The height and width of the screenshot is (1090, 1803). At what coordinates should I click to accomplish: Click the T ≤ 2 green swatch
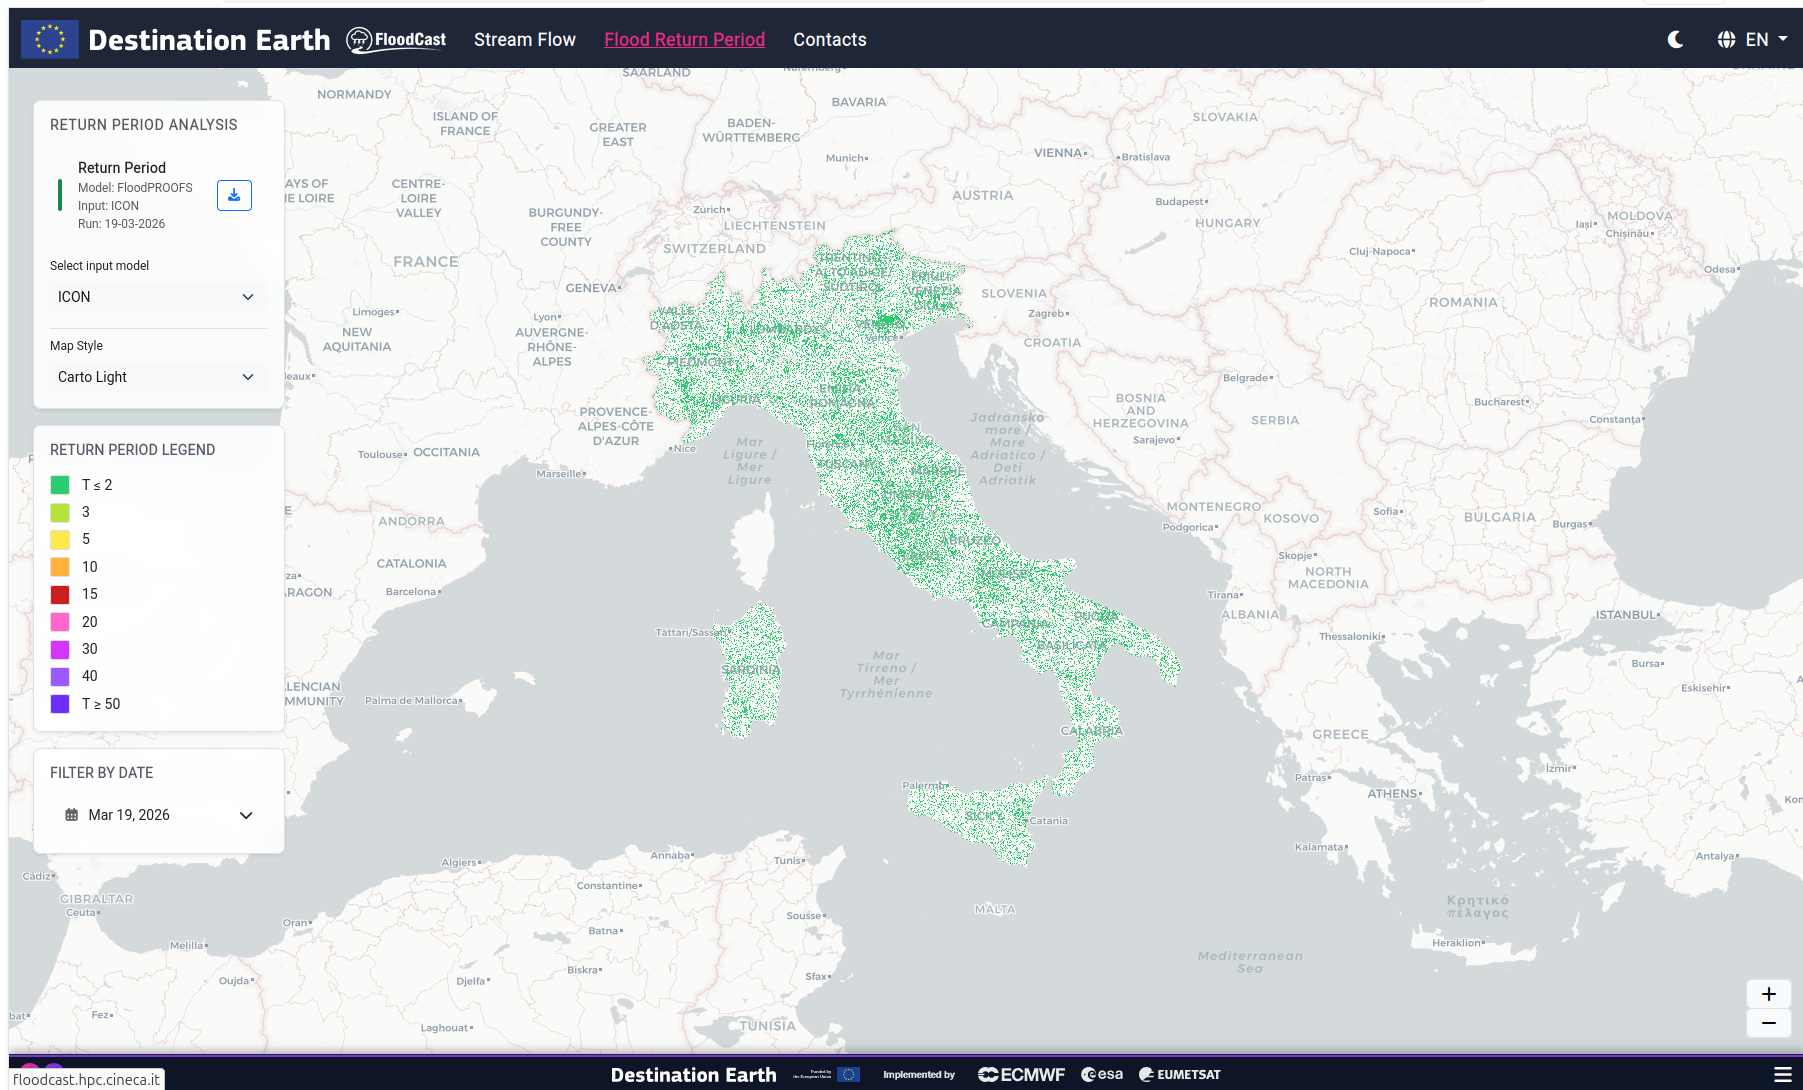tap(60, 485)
